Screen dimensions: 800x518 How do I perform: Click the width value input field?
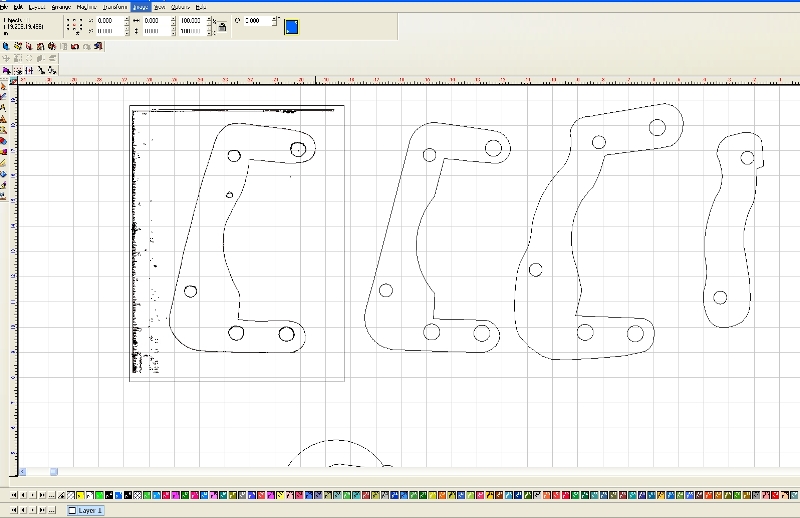pos(158,20)
